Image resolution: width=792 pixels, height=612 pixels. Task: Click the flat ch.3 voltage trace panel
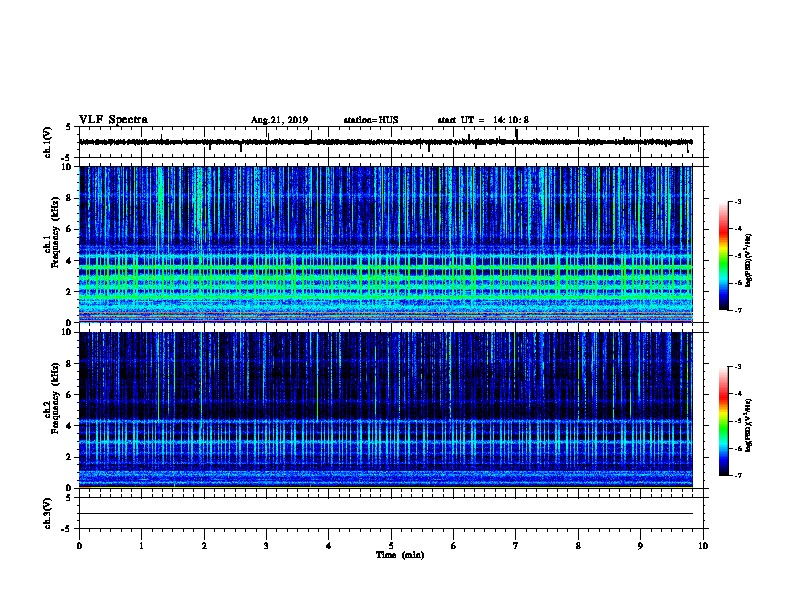[393, 513]
